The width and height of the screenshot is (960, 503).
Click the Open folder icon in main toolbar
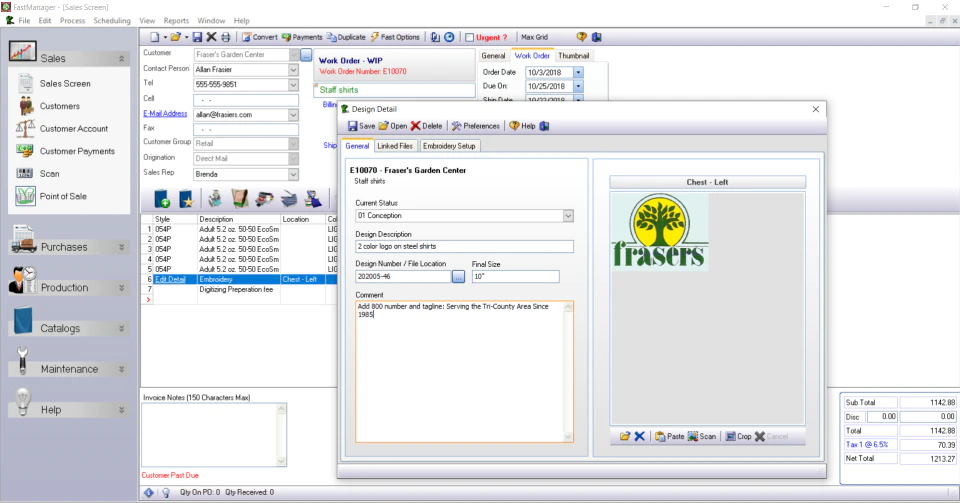[x=176, y=37]
